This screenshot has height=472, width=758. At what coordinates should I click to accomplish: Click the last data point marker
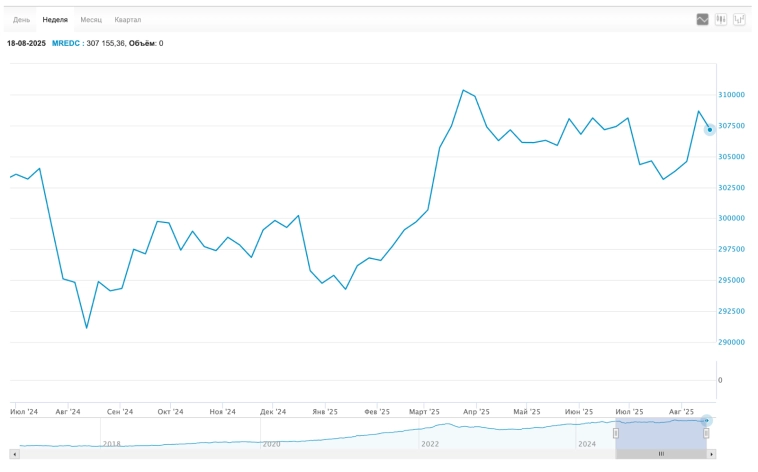710,129
